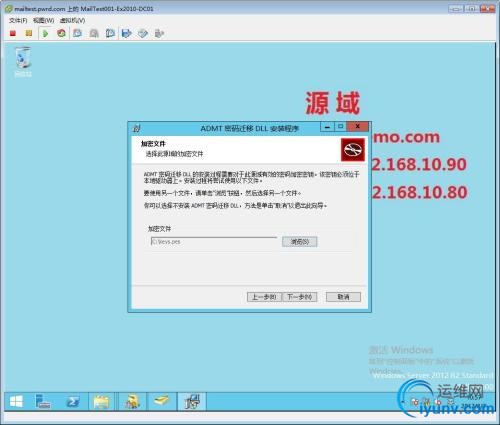Click the checkpoint snapshot toolbar icon
The image size is (500, 425).
(77, 33)
